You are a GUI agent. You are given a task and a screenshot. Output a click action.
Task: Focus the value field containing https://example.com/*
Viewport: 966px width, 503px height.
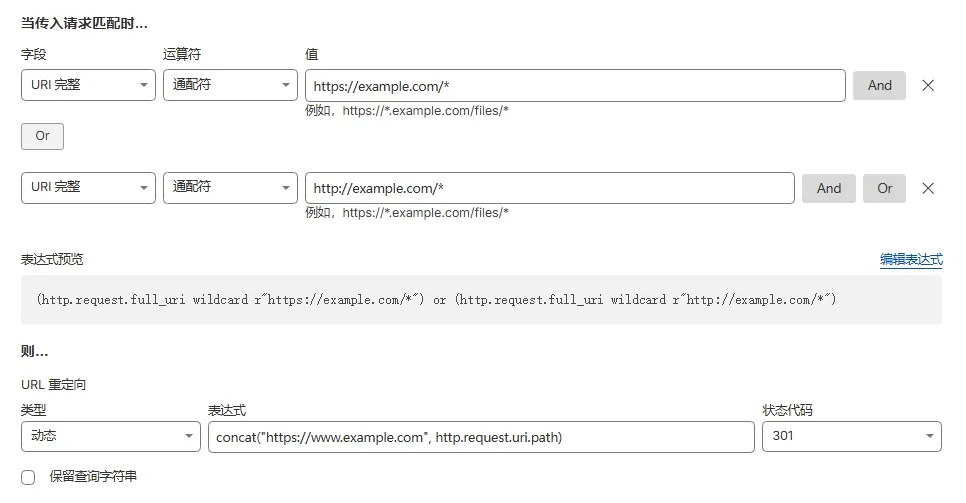click(575, 86)
